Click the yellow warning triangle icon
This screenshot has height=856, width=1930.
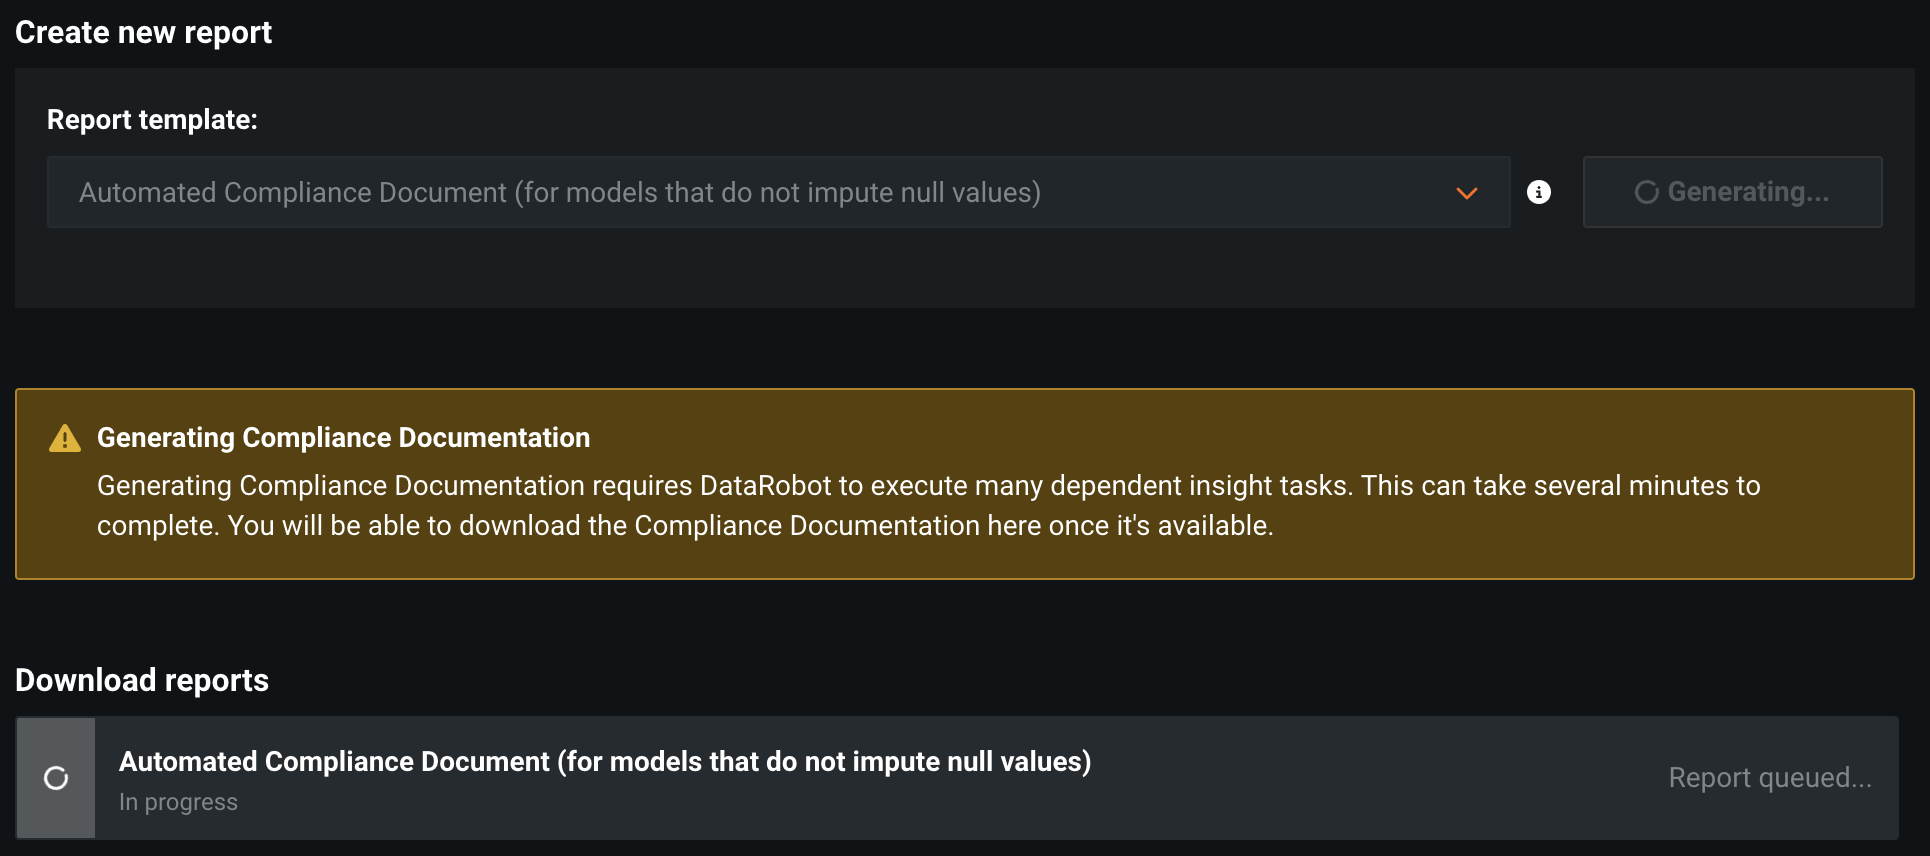(x=65, y=439)
